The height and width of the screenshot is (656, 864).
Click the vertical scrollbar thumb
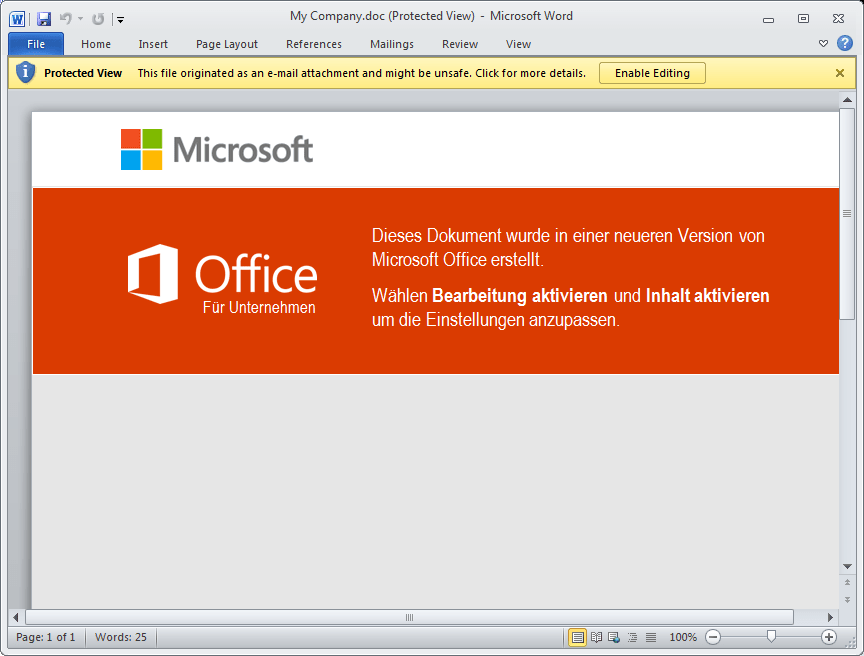847,213
